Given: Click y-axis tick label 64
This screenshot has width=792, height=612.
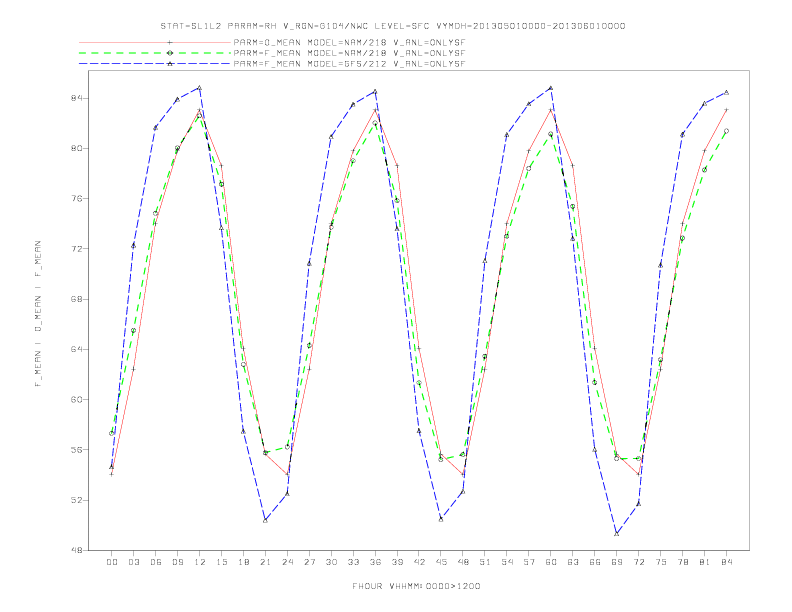Looking at the screenshot, I should click(x=76, y=349).
